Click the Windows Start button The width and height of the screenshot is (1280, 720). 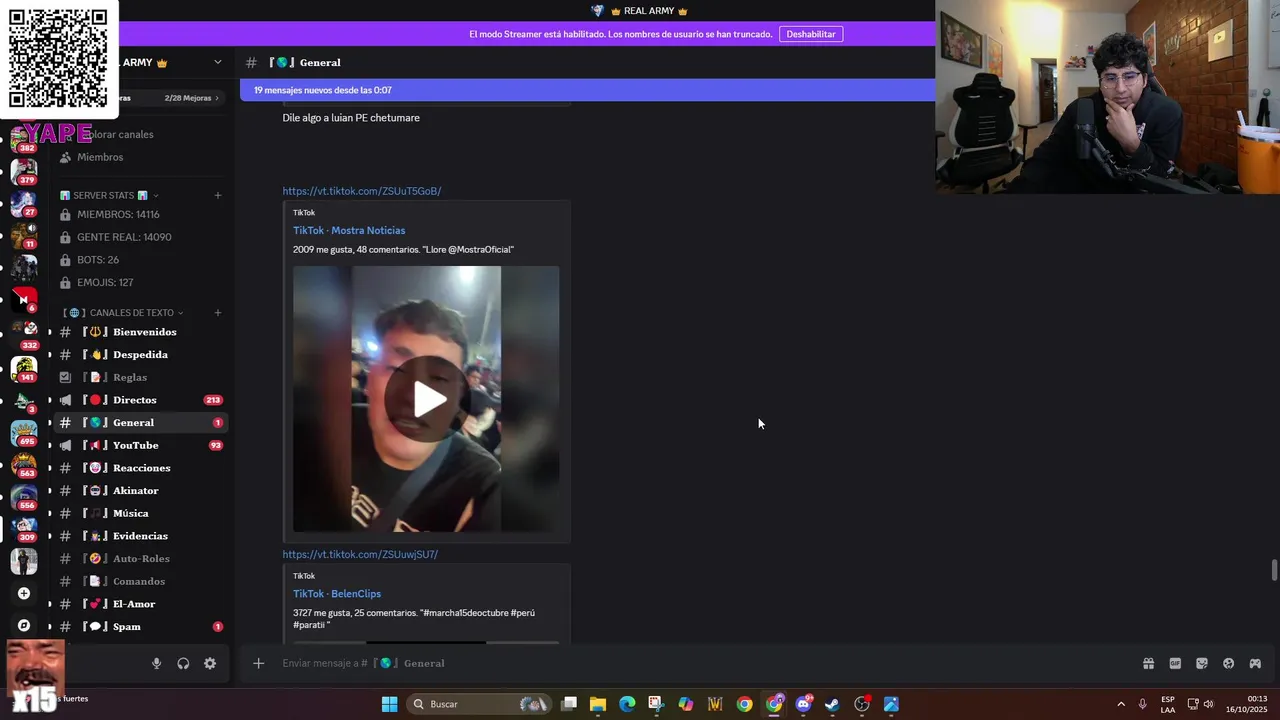(x=390, y=704)
